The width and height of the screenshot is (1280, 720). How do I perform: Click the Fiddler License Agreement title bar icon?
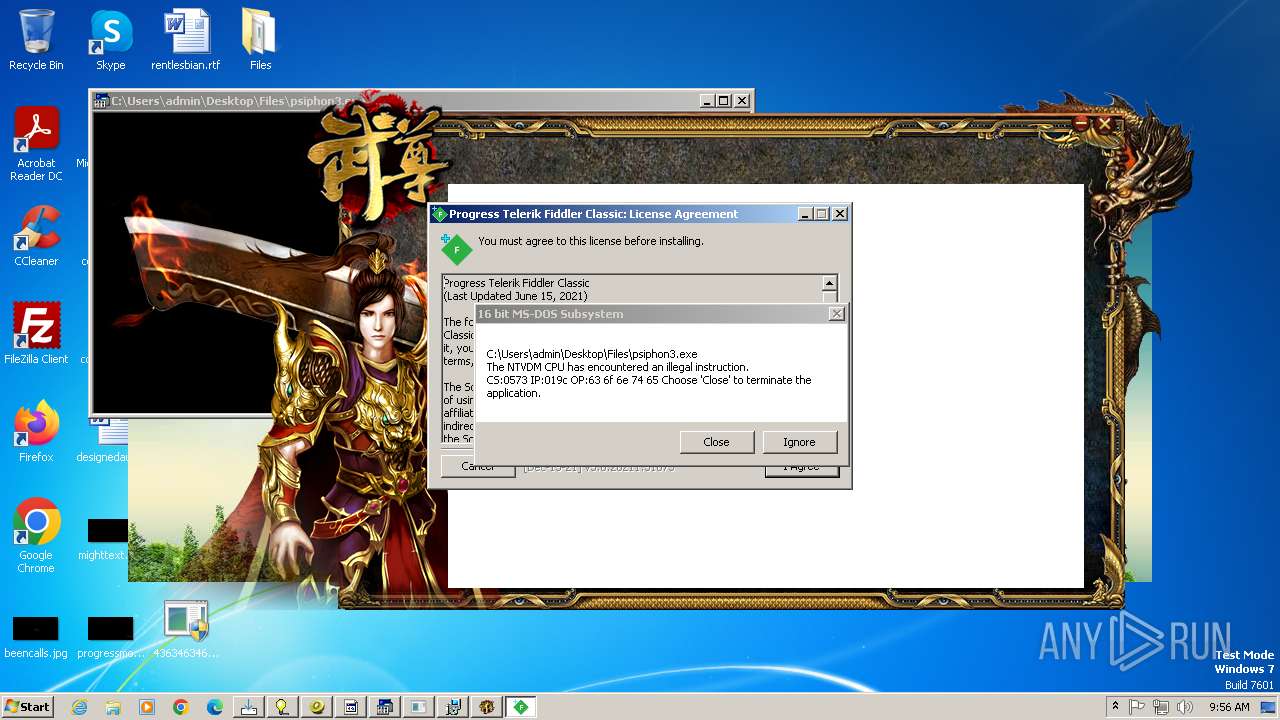[x=439, y=214]
